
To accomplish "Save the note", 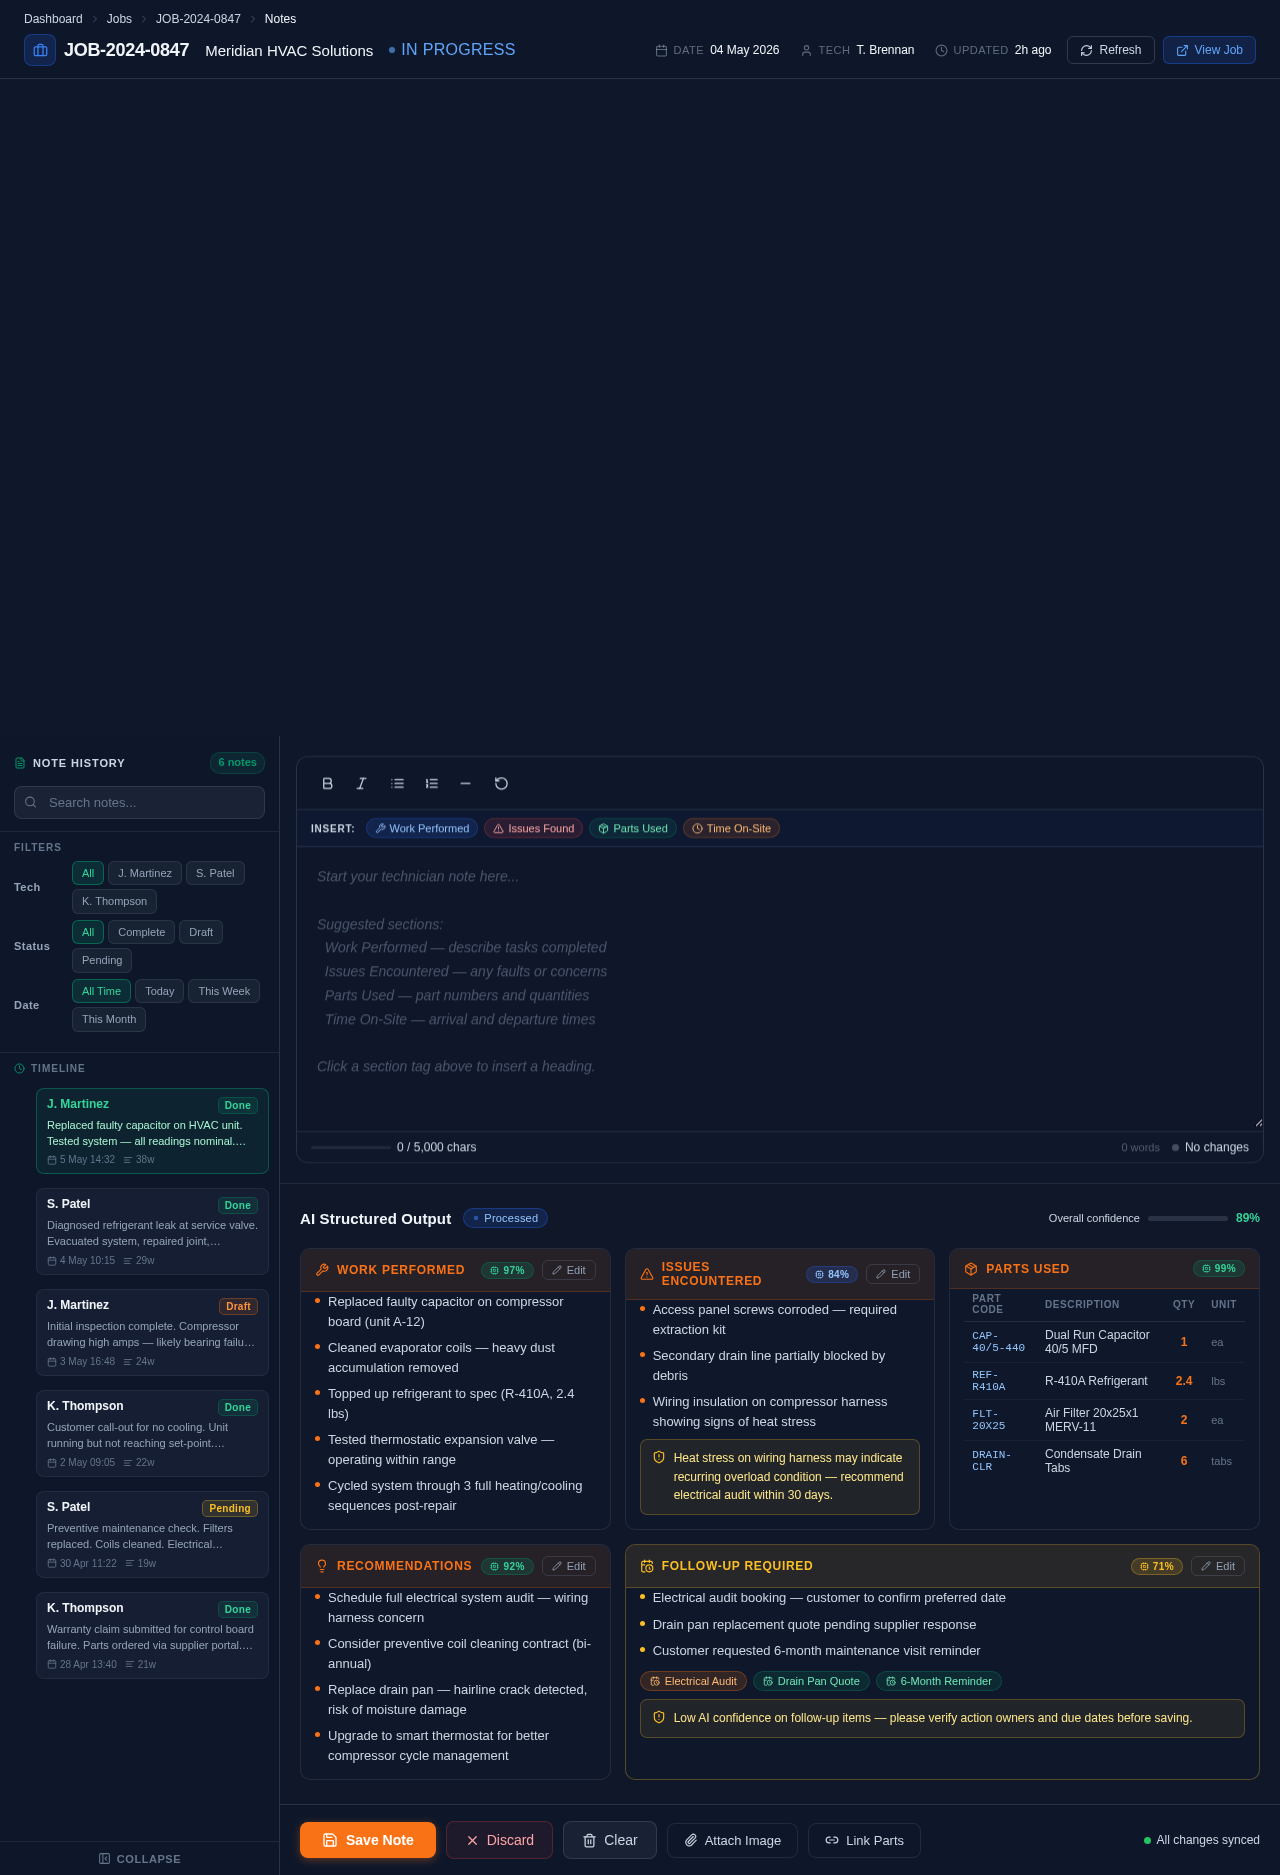I will click(368, 1840).
